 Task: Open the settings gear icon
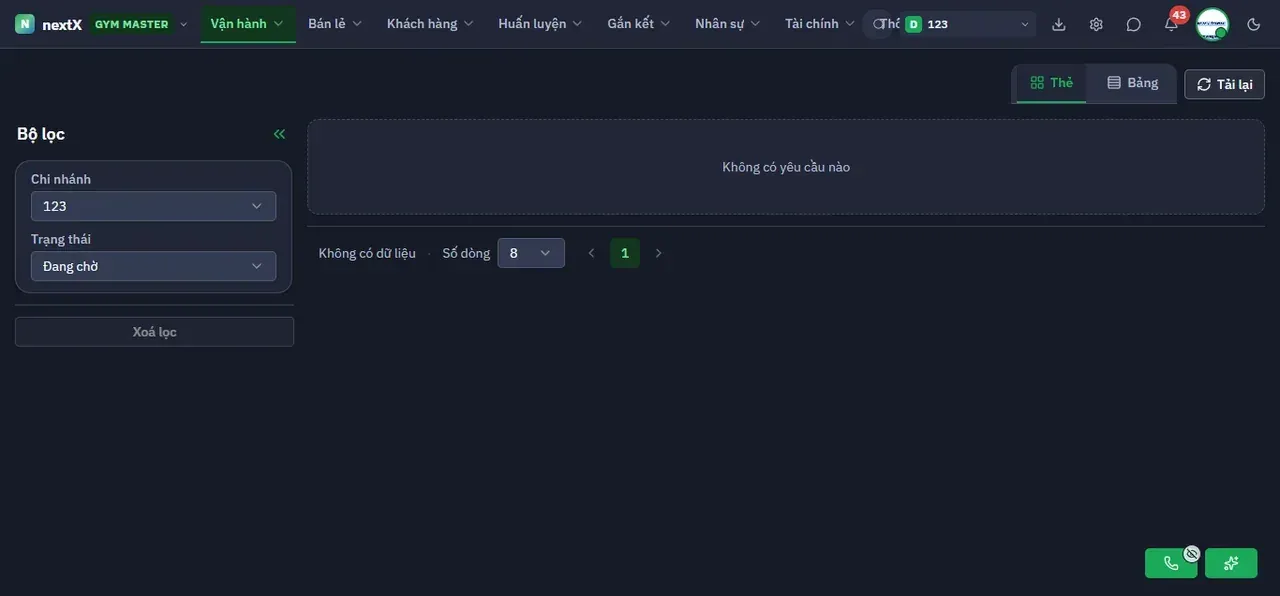pyautogui.click(x=1096, y=24)
